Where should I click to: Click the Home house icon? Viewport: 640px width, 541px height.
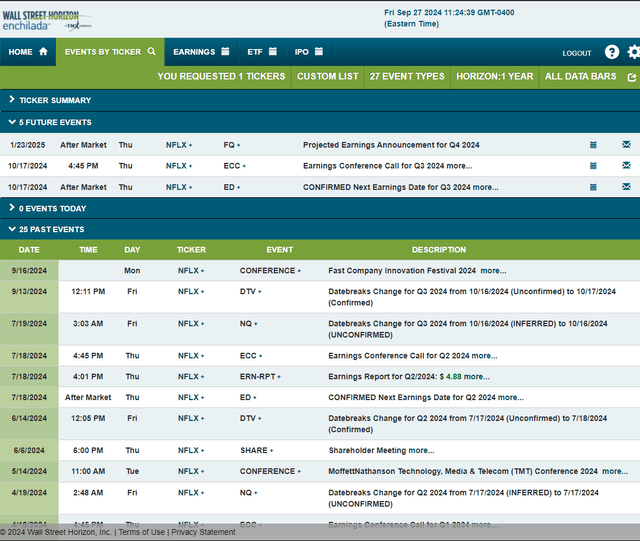coord(43,51)
